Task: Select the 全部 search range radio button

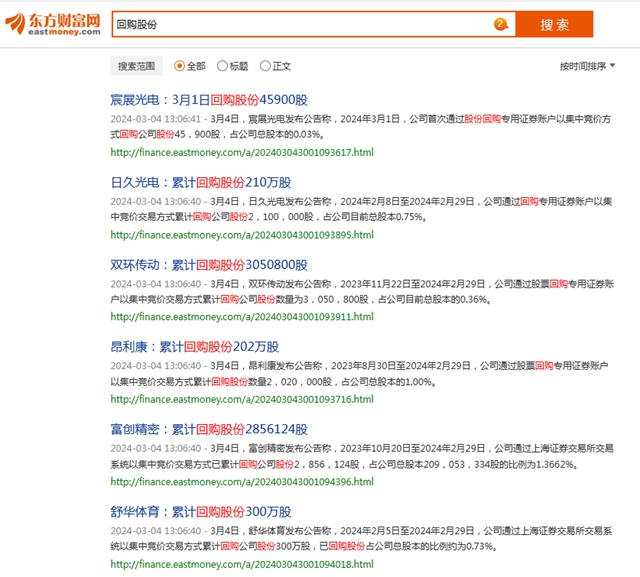Action: [179, 66]
